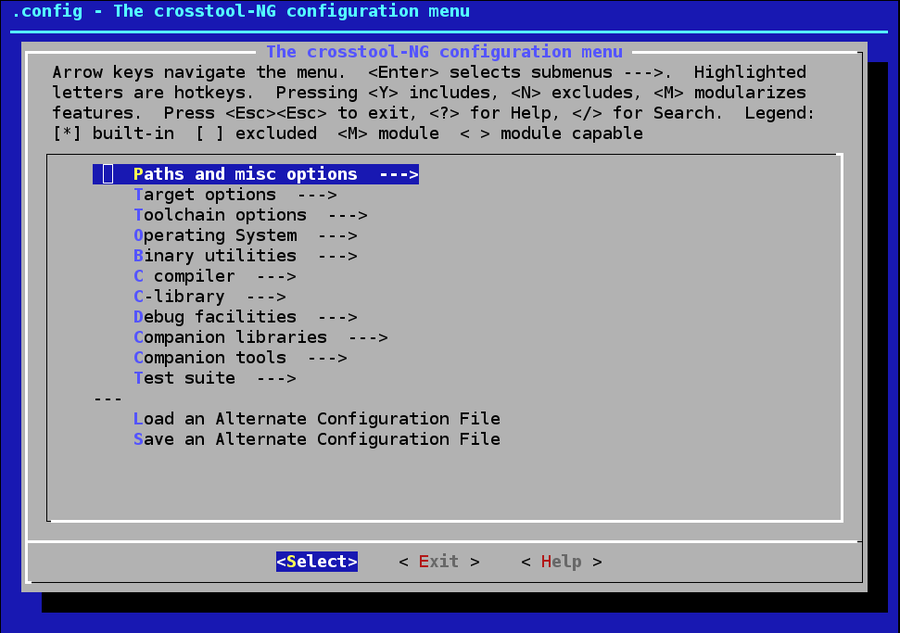Click the Help button
The width and height of the screenshot is (900, 633).
coord(561,561)
